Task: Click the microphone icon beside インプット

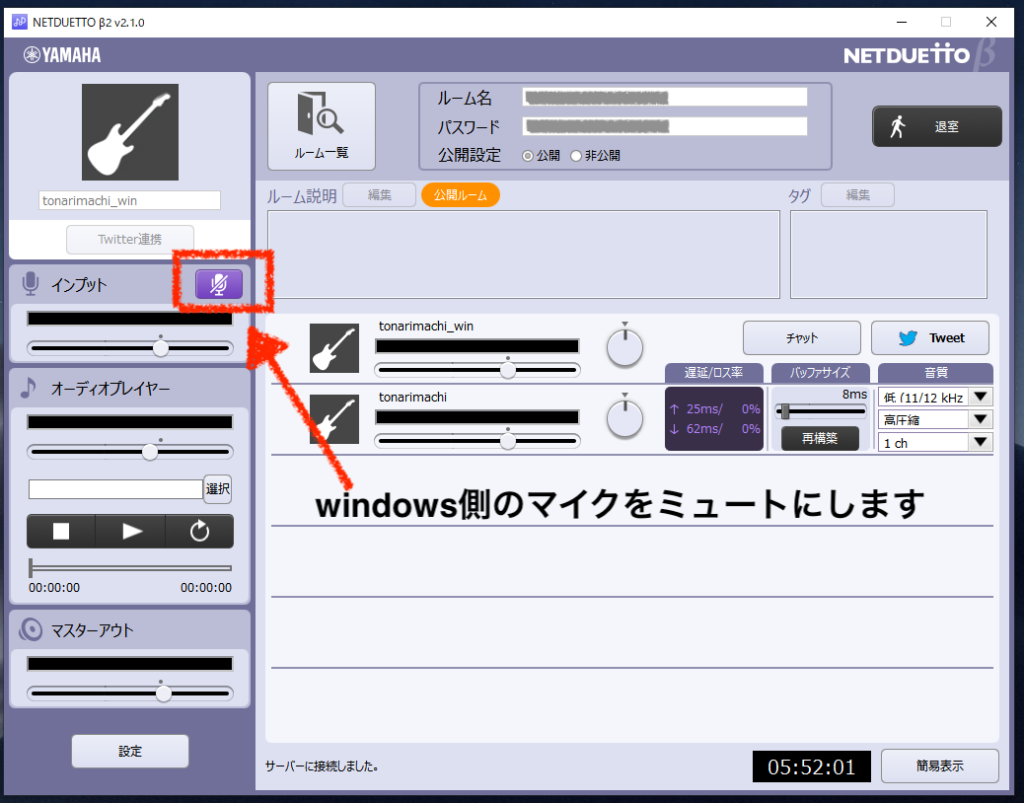Action: [x=30, y=284]
